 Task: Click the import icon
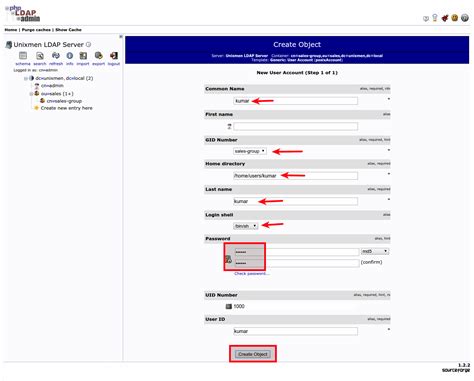83,56
